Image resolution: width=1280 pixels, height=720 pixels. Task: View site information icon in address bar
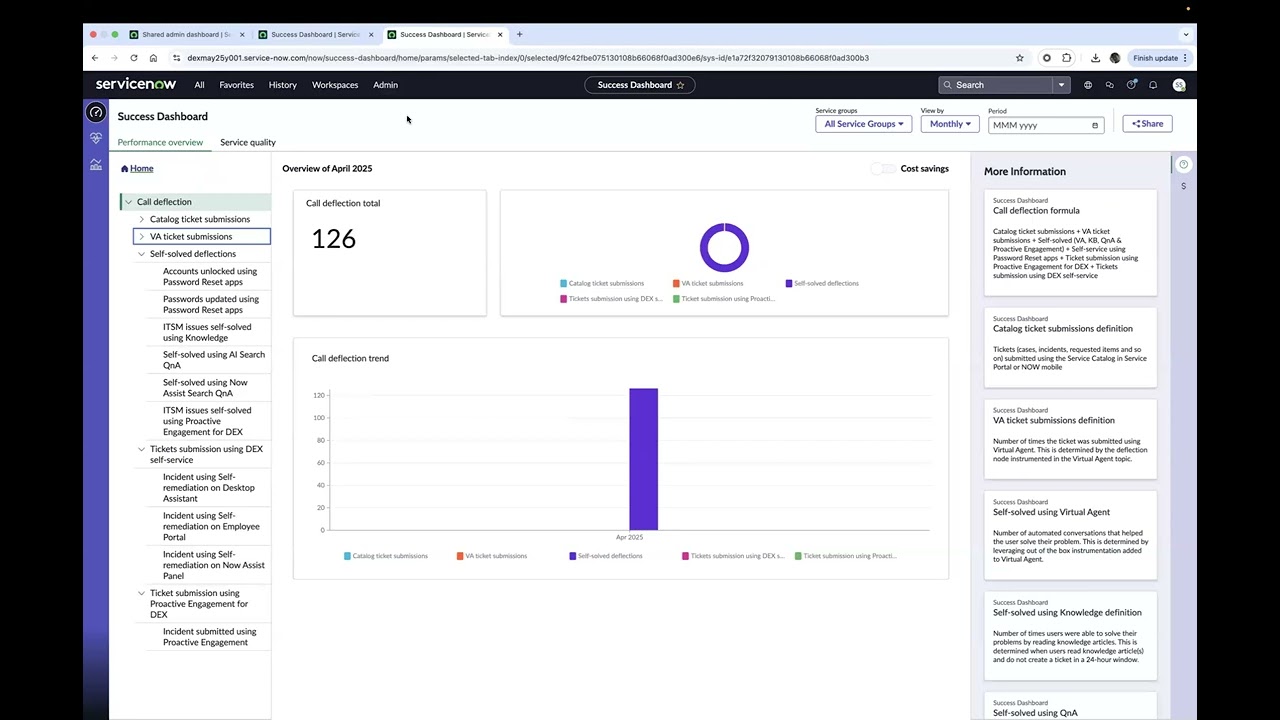(177, 58)
